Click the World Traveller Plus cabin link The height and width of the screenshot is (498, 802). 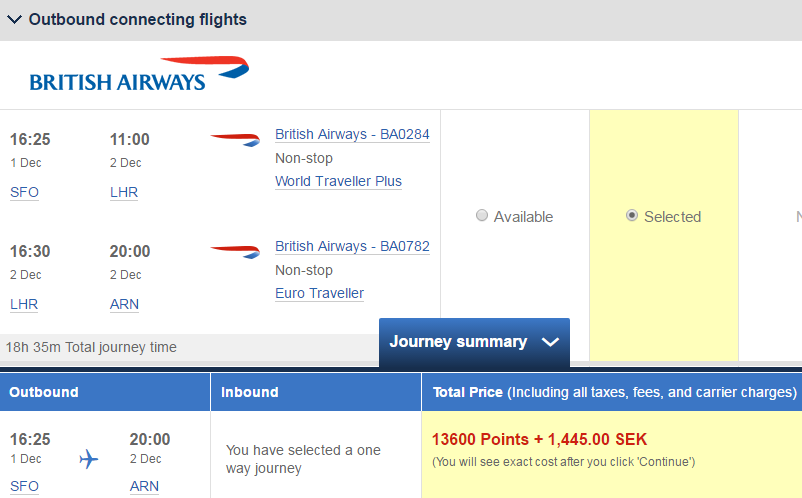[338, 181]
